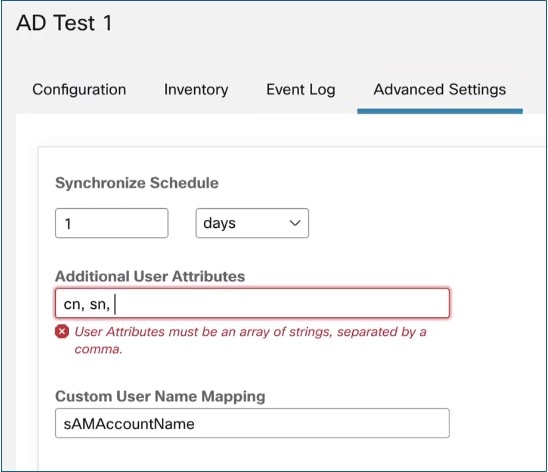Switch to the Configuration tab
This screenshot has width=548, height=472.
click(79, 89)
